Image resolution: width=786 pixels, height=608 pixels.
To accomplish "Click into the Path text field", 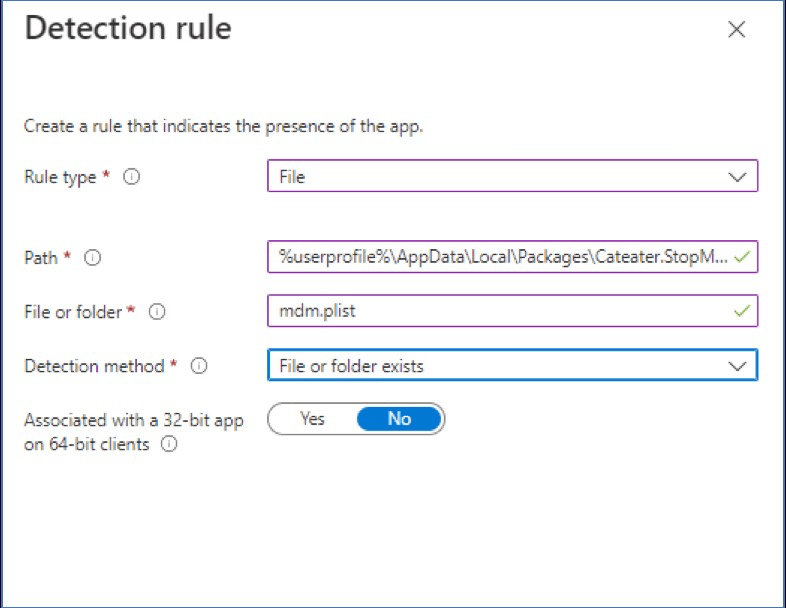I will (x=500, y=257).
